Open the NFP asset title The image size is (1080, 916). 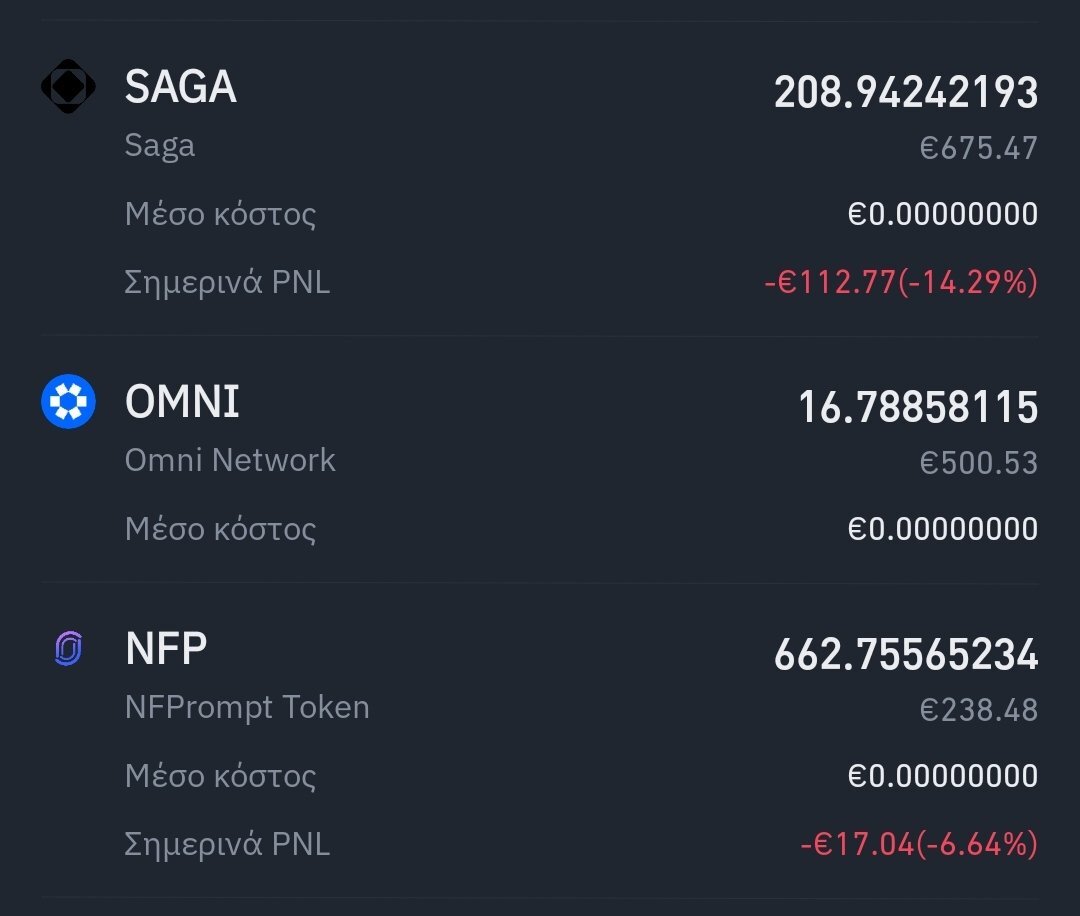tap(166, 648)
